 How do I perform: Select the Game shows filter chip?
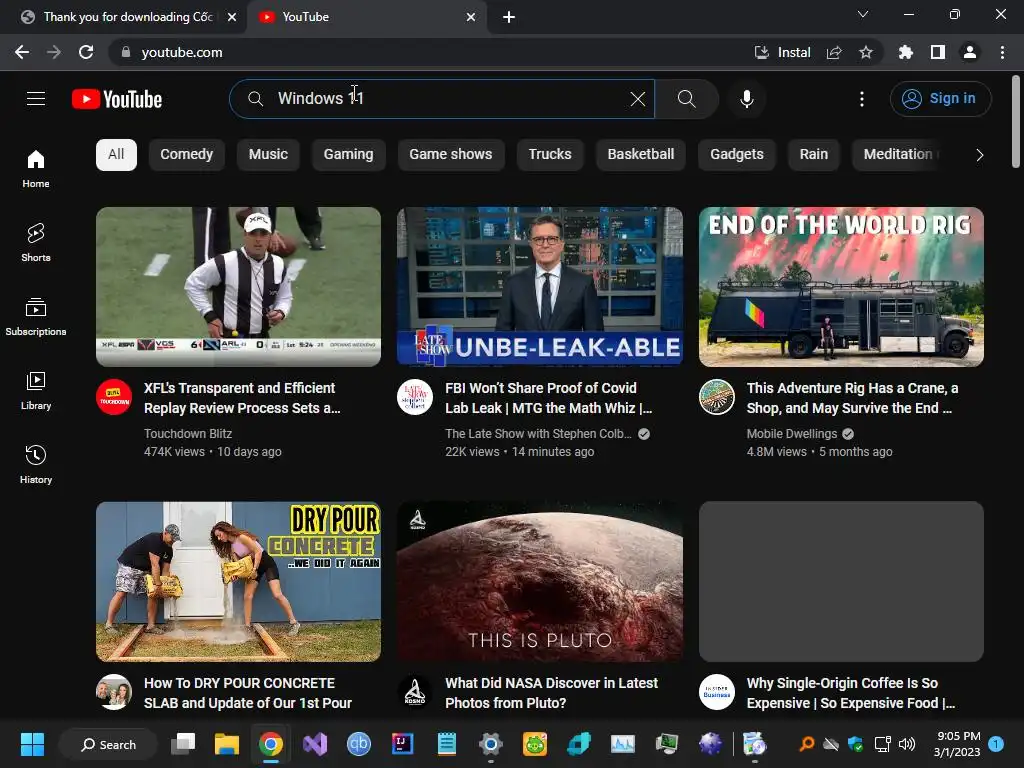click(x=451, y=155)
